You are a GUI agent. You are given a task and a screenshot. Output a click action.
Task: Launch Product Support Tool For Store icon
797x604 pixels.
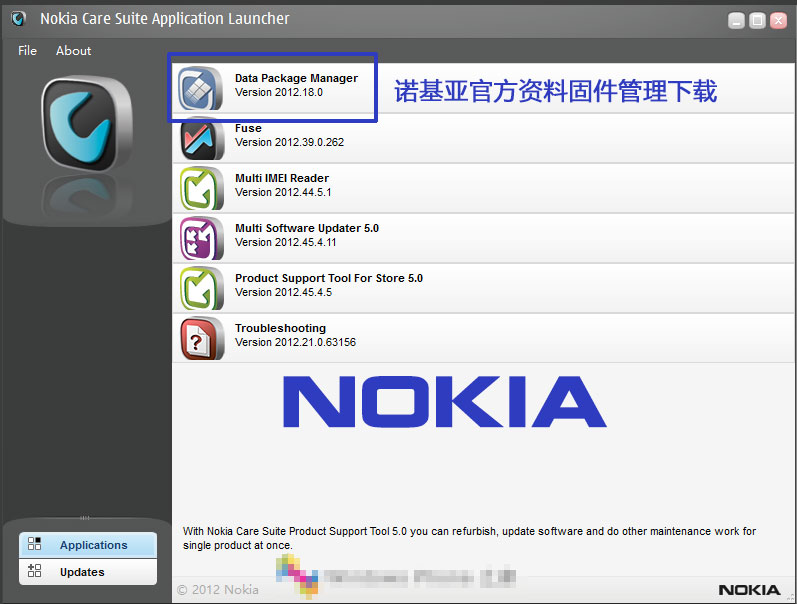click(202, 288)
